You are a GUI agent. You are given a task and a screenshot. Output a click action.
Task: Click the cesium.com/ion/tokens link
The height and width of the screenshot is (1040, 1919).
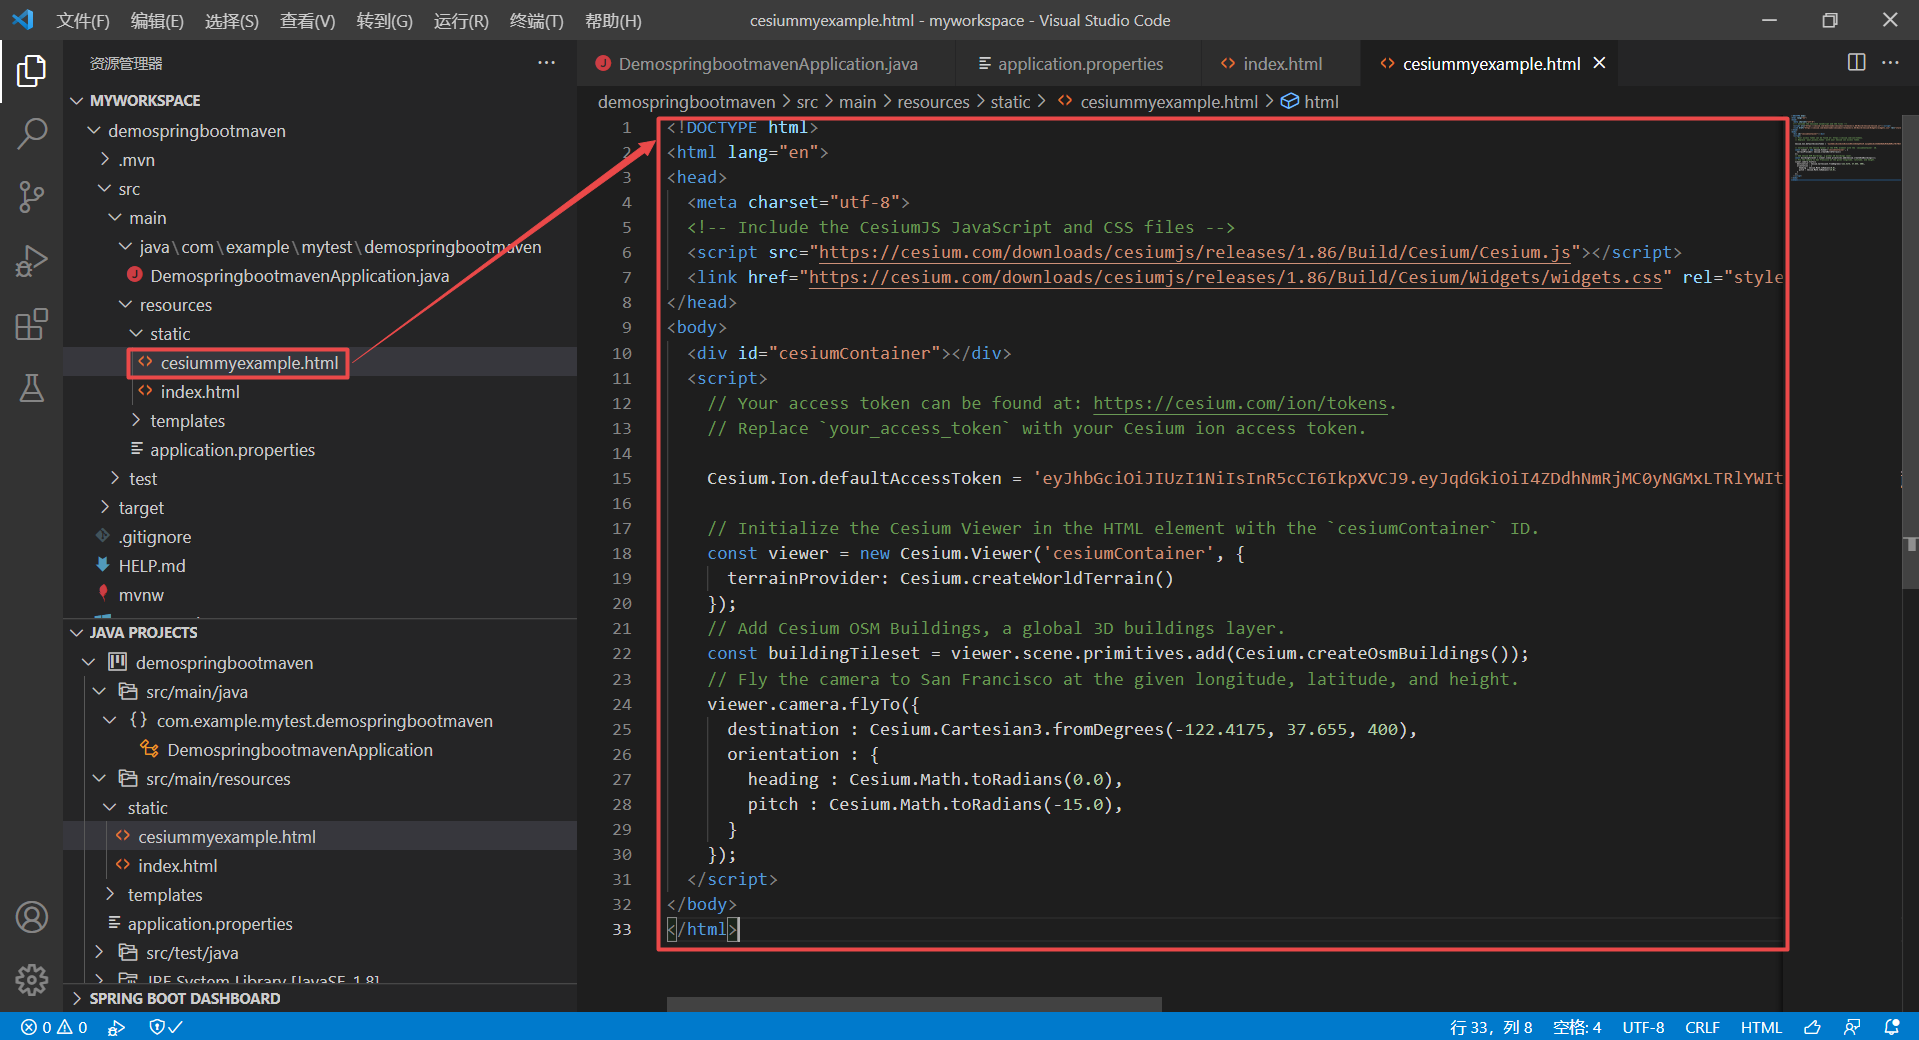[x=1239, y=403]
